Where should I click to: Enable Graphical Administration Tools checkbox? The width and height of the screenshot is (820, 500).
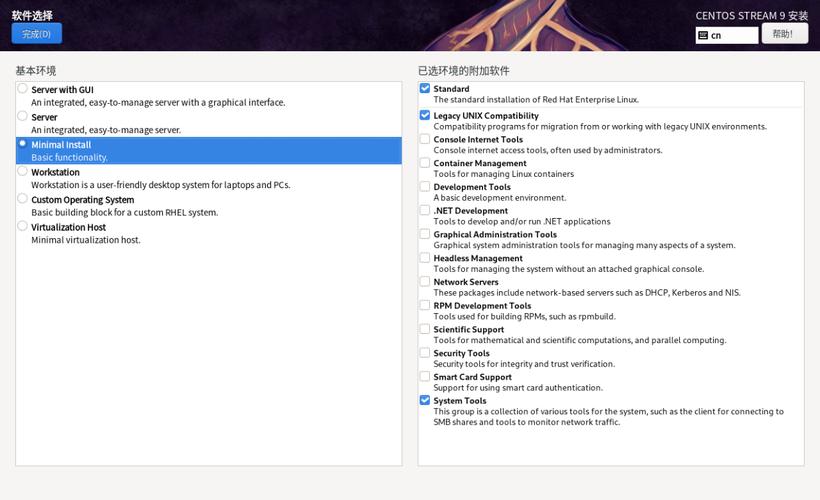coord(425,234)
